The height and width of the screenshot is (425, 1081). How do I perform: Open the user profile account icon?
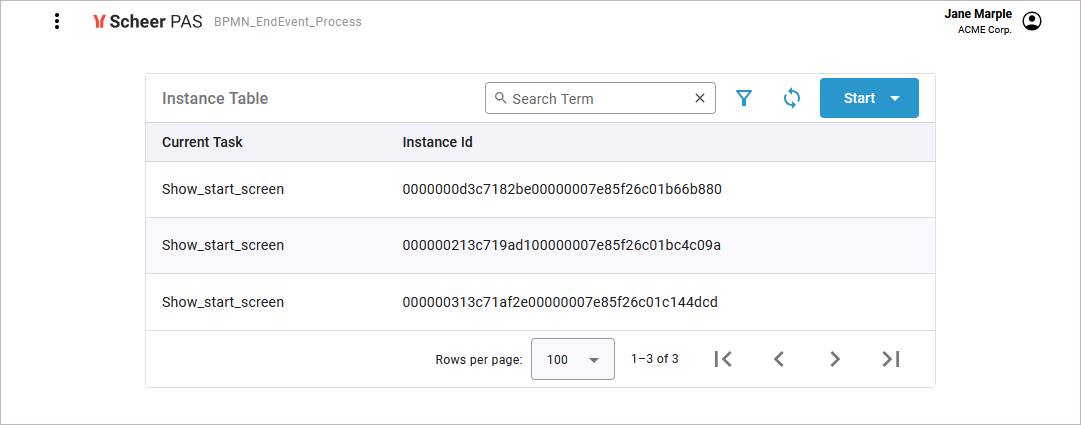click(x=1032, y=21)
